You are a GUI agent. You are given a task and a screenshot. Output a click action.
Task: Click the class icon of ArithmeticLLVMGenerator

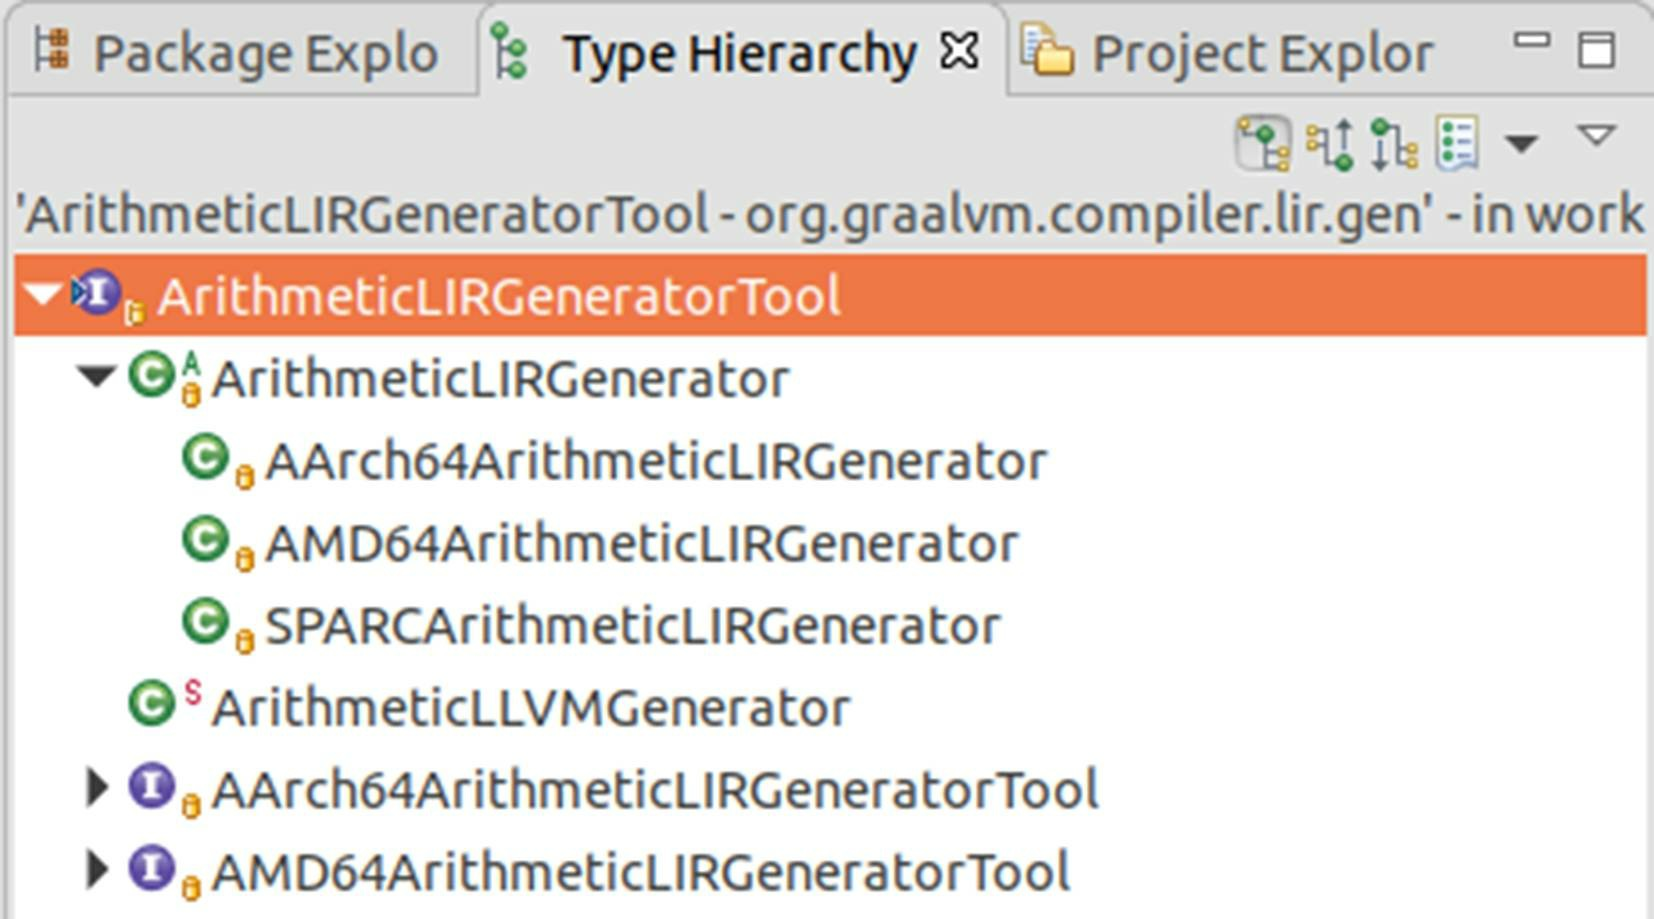[152, 704]
